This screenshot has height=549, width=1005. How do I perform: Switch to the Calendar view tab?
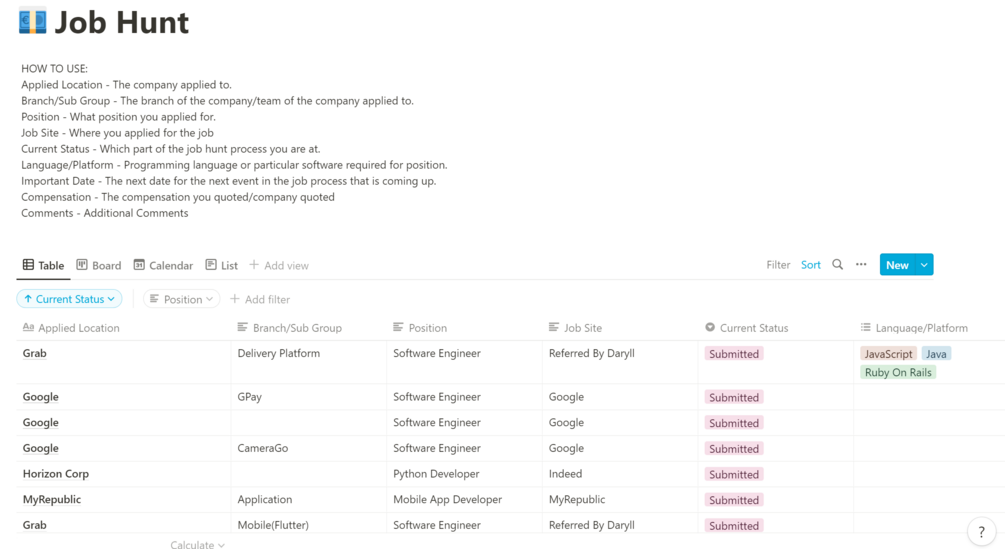point(163,265)
